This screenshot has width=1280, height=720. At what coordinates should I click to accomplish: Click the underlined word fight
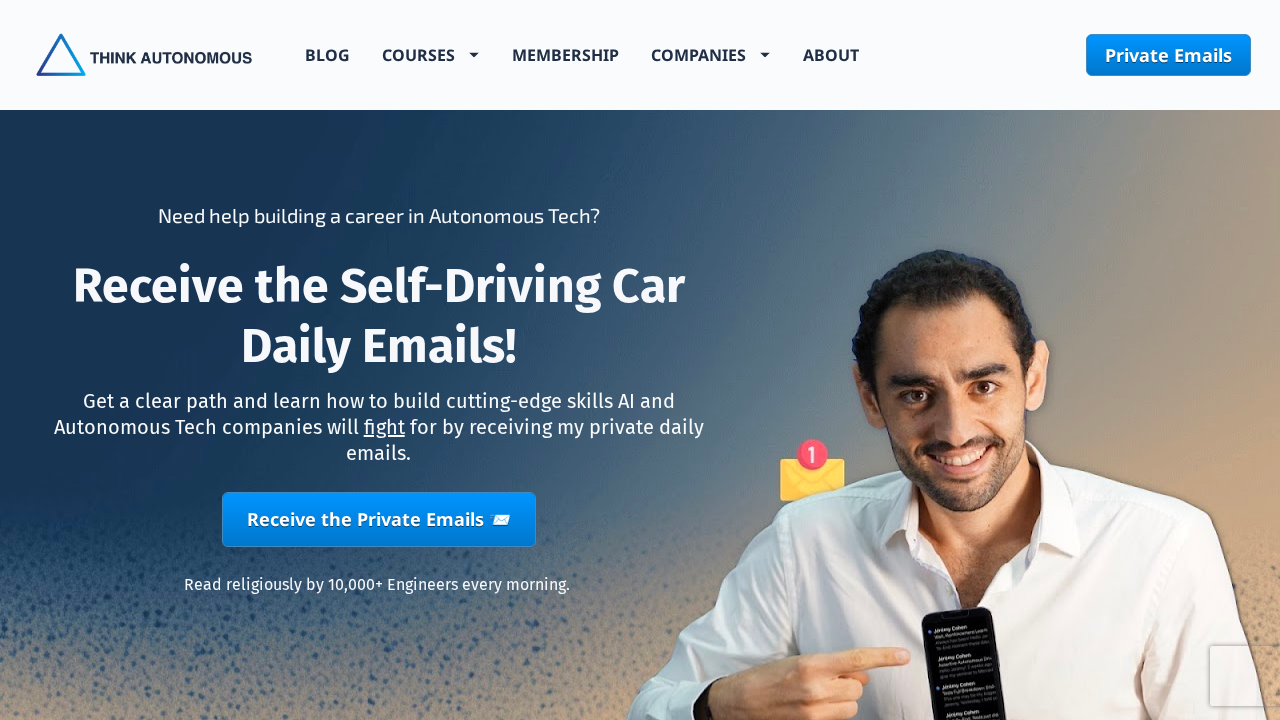coord(384,427)
